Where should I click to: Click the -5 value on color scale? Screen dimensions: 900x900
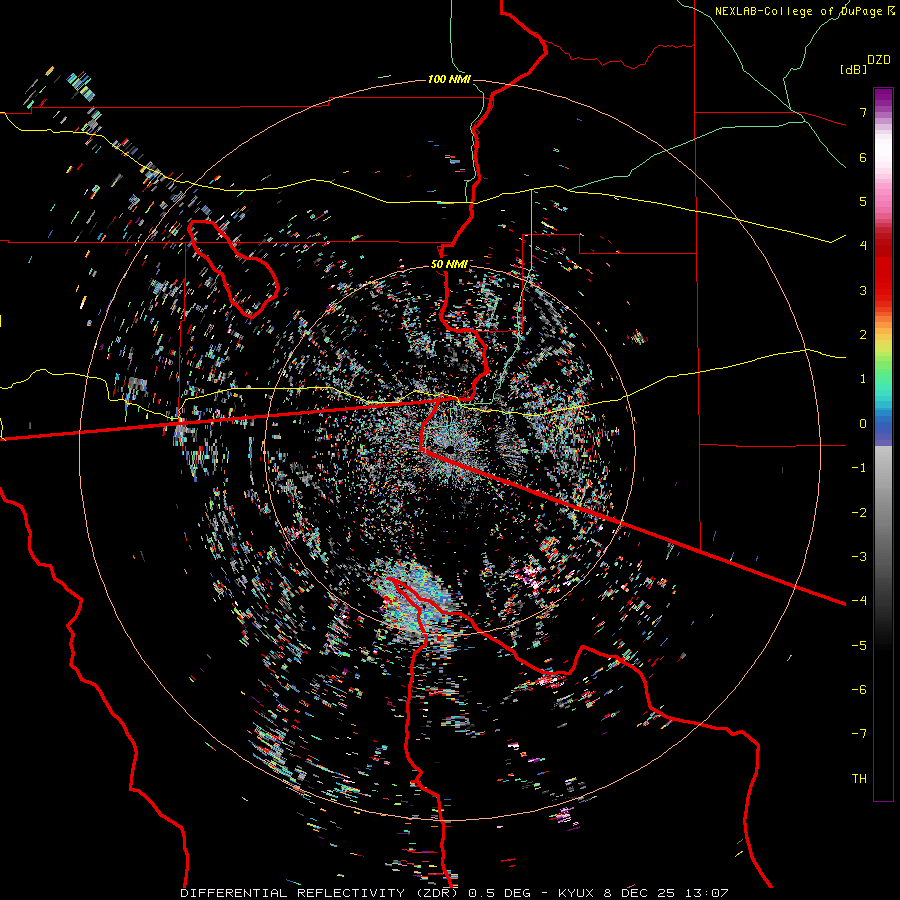[859, 646]
